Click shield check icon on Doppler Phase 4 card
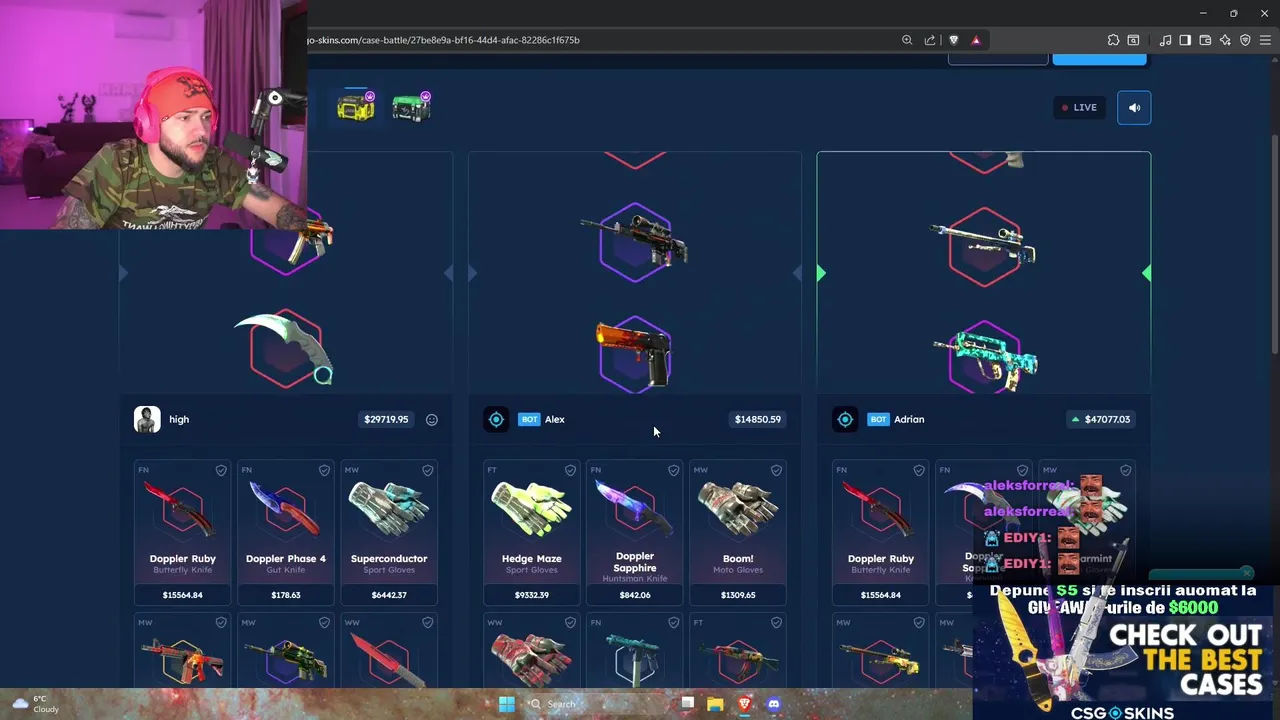This screenshot has width=1280, height=720. 324,470
